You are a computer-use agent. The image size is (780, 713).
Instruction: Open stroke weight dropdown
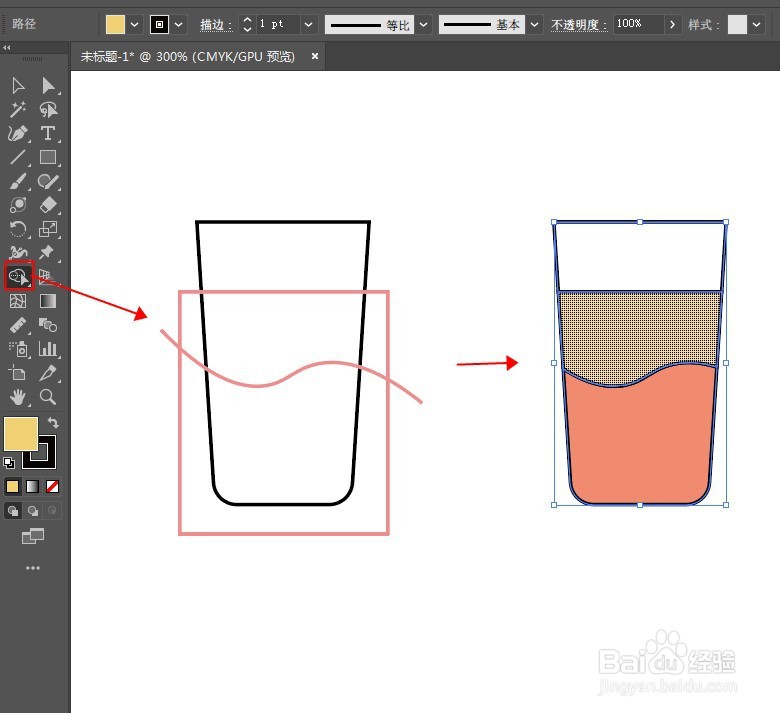(308, 24)
